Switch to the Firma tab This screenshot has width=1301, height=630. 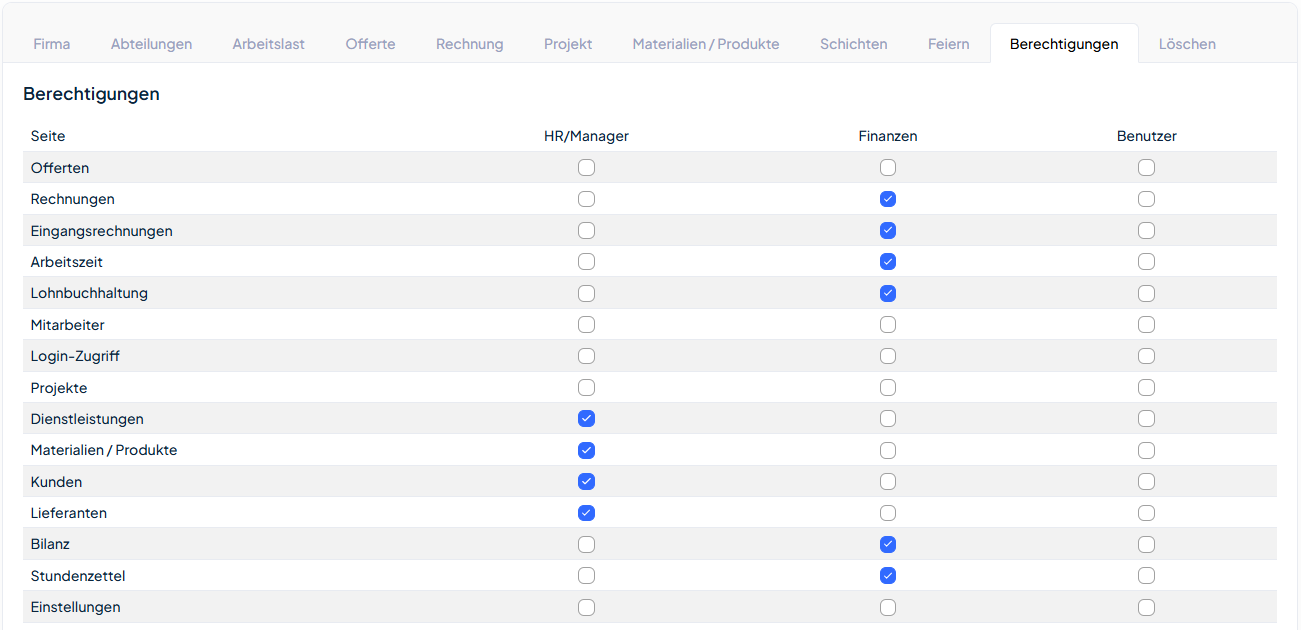point(52,44)
